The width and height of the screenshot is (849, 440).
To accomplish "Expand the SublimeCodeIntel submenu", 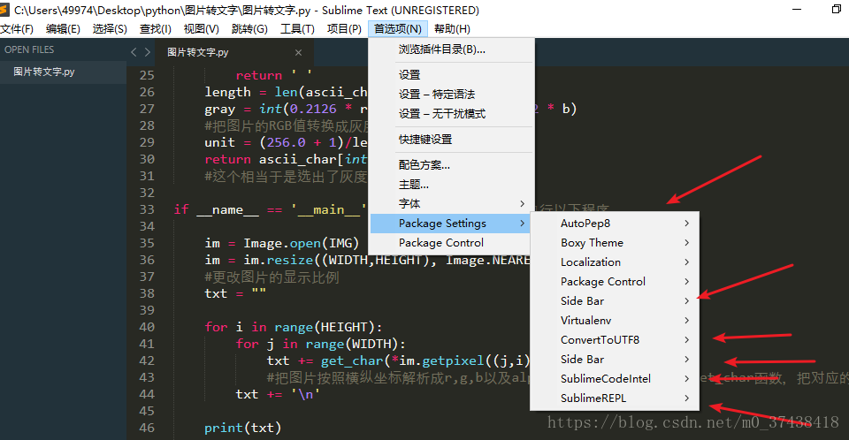I will pos(615,379).
